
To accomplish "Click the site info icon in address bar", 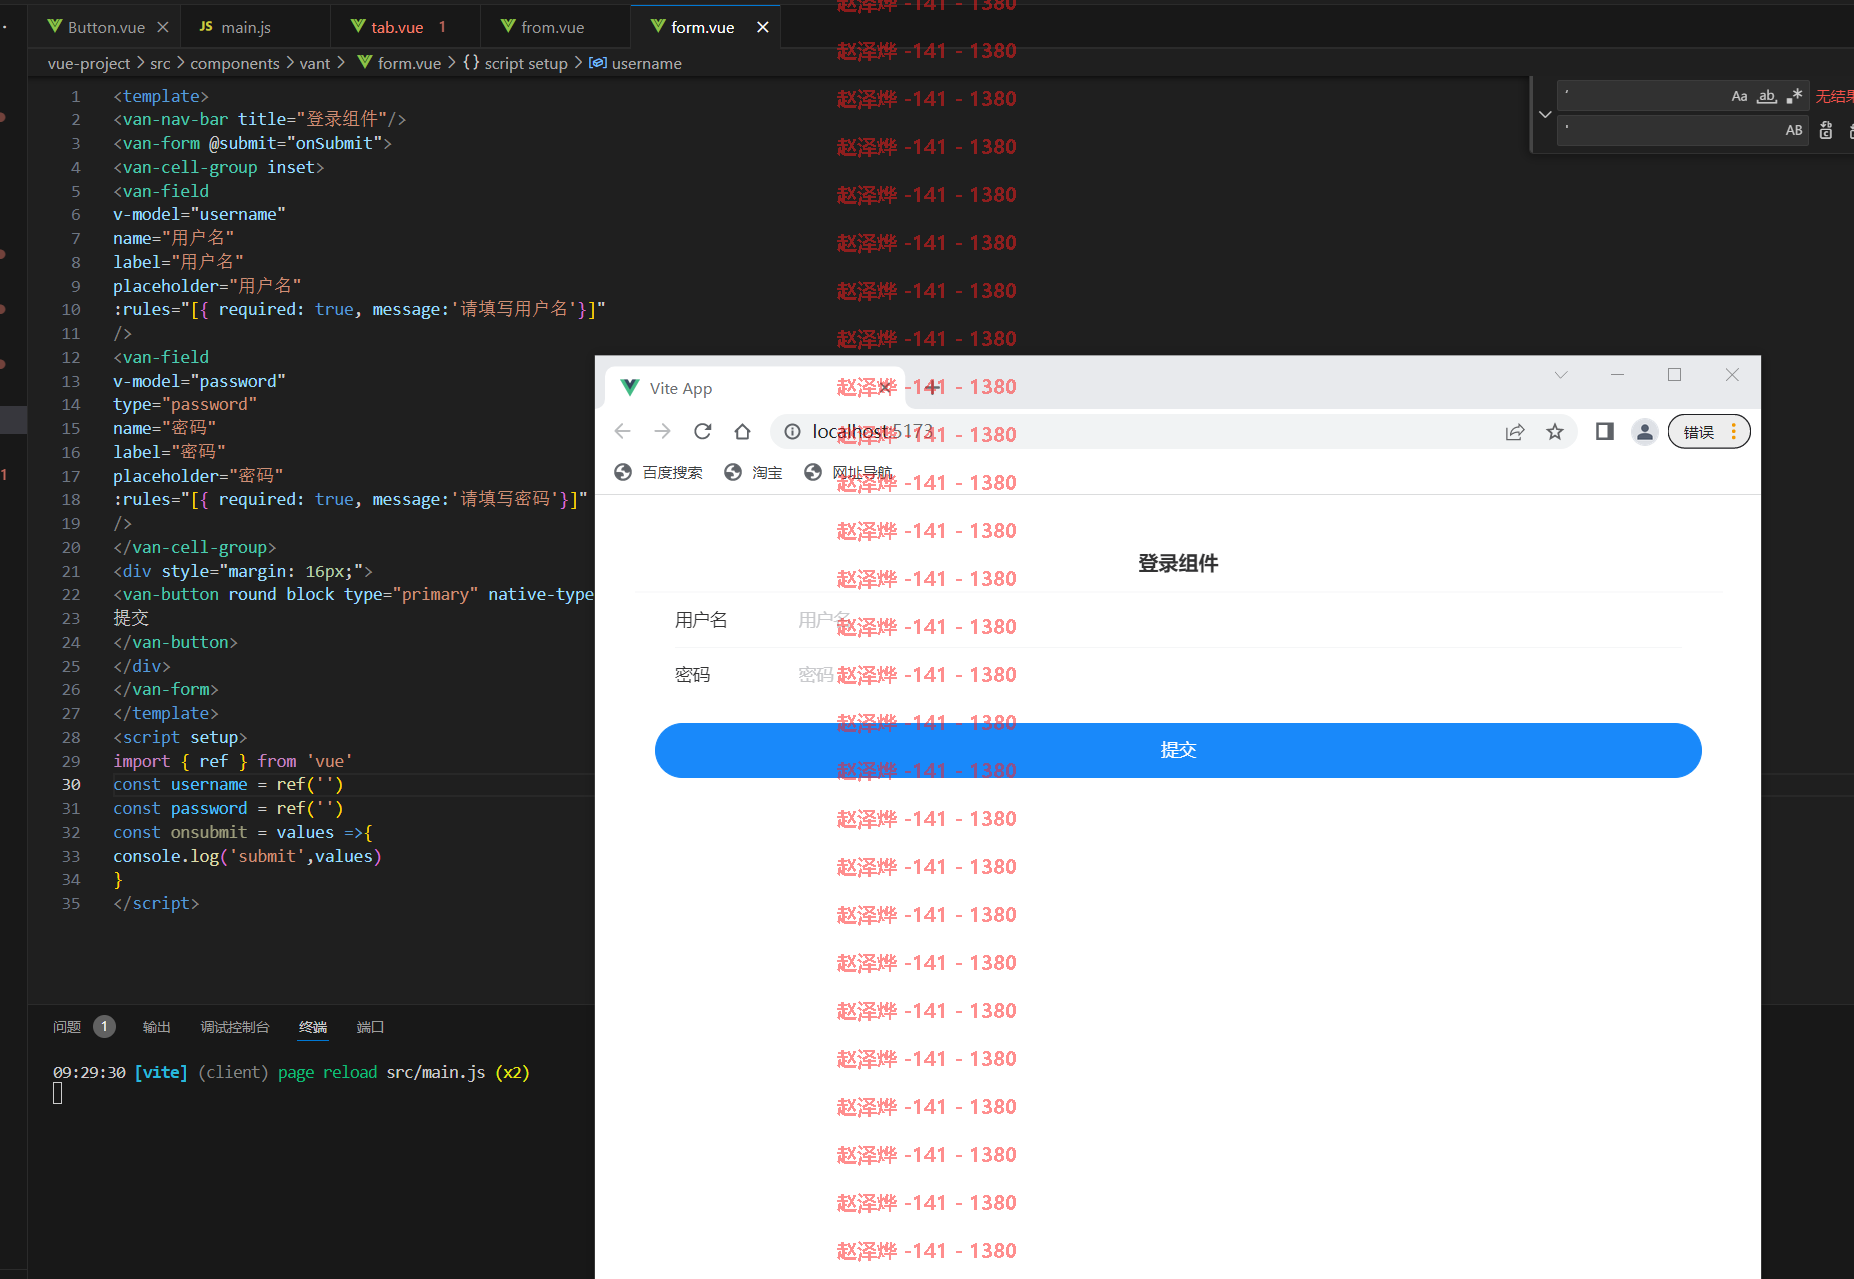I will coord(792,431).
